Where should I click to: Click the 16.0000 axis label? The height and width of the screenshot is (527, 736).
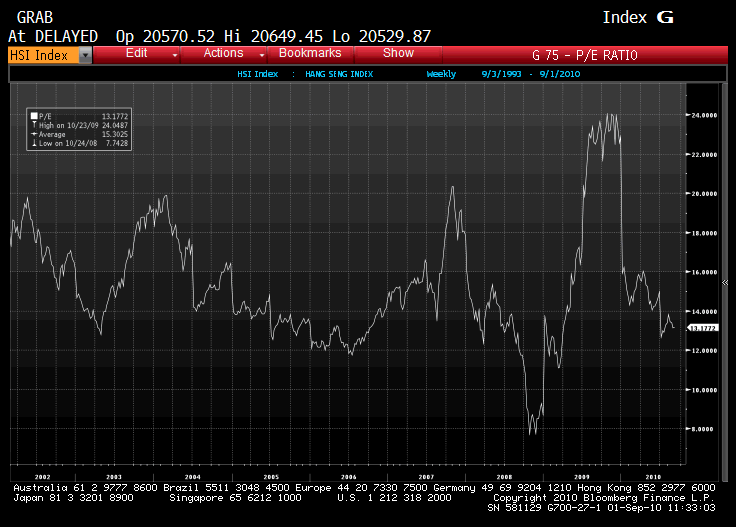[704, 272]
